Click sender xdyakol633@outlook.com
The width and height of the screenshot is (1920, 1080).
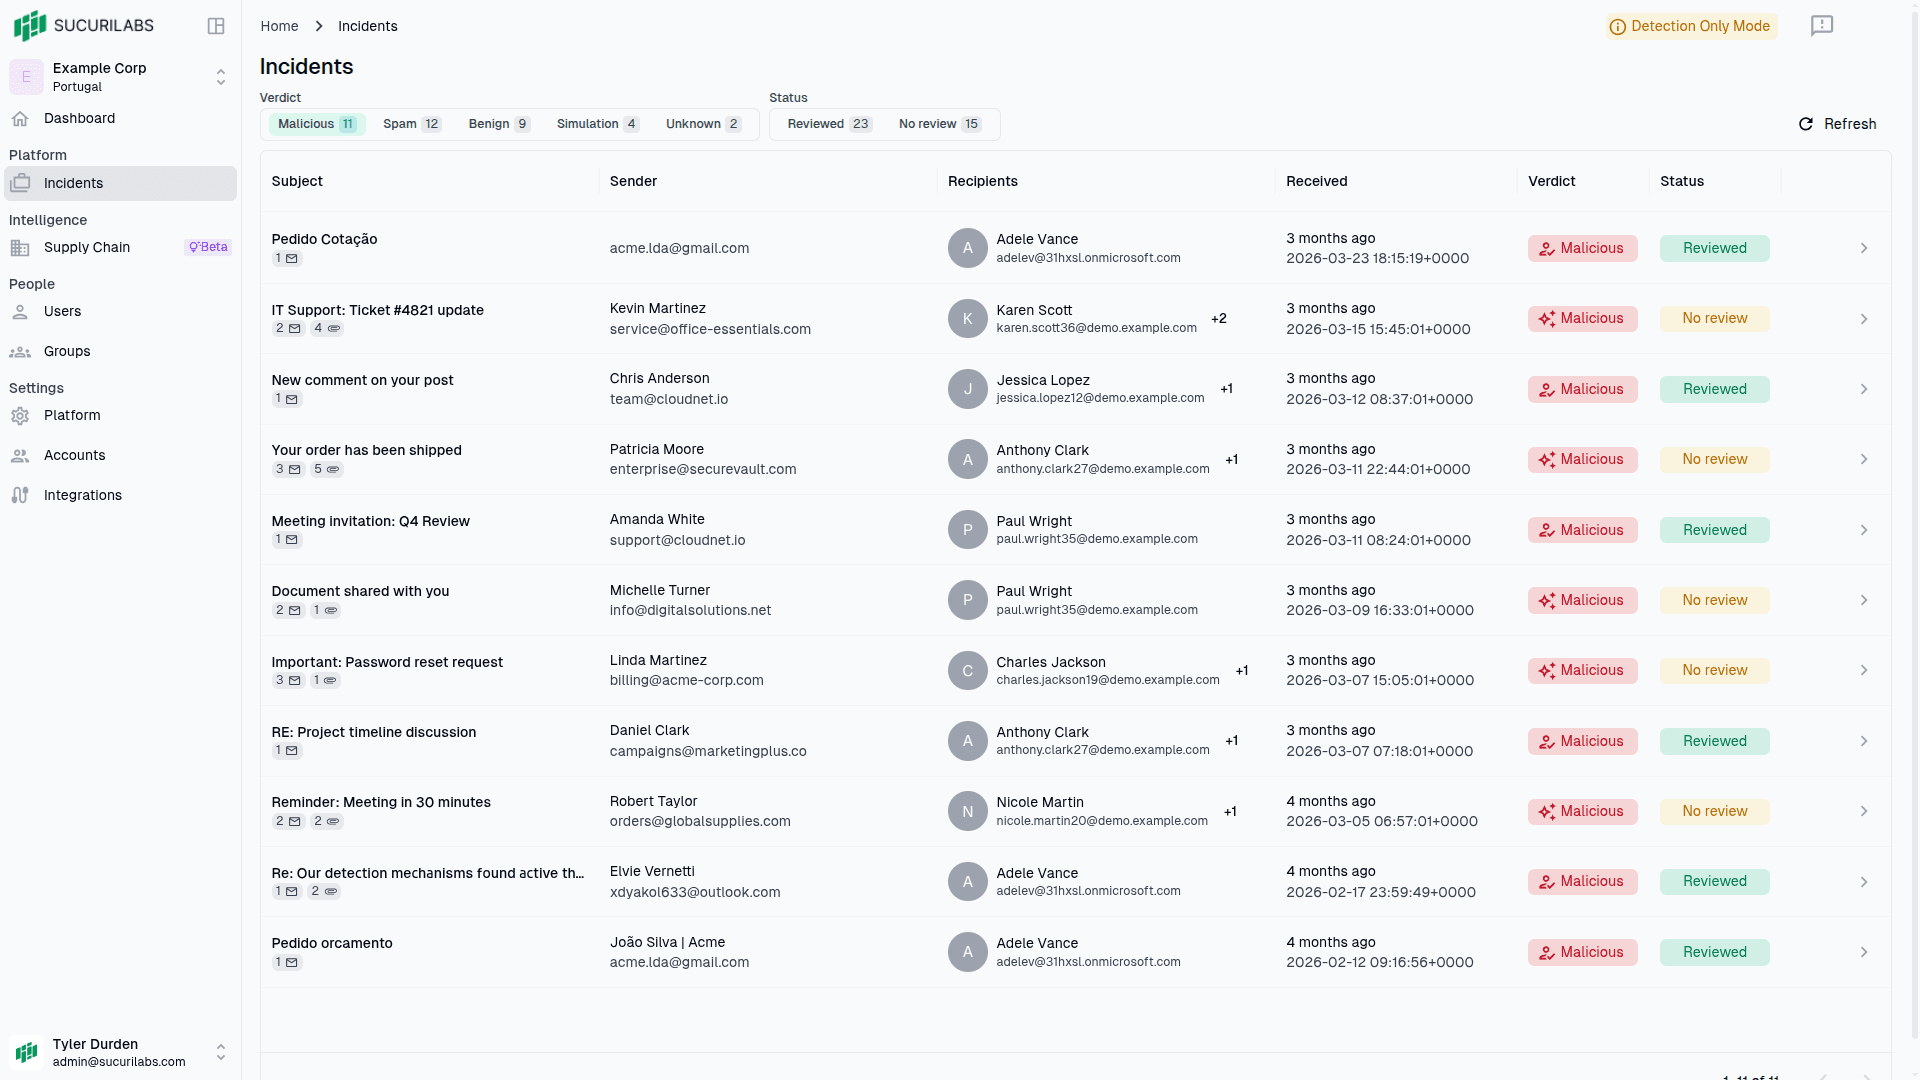pos(695,892)
